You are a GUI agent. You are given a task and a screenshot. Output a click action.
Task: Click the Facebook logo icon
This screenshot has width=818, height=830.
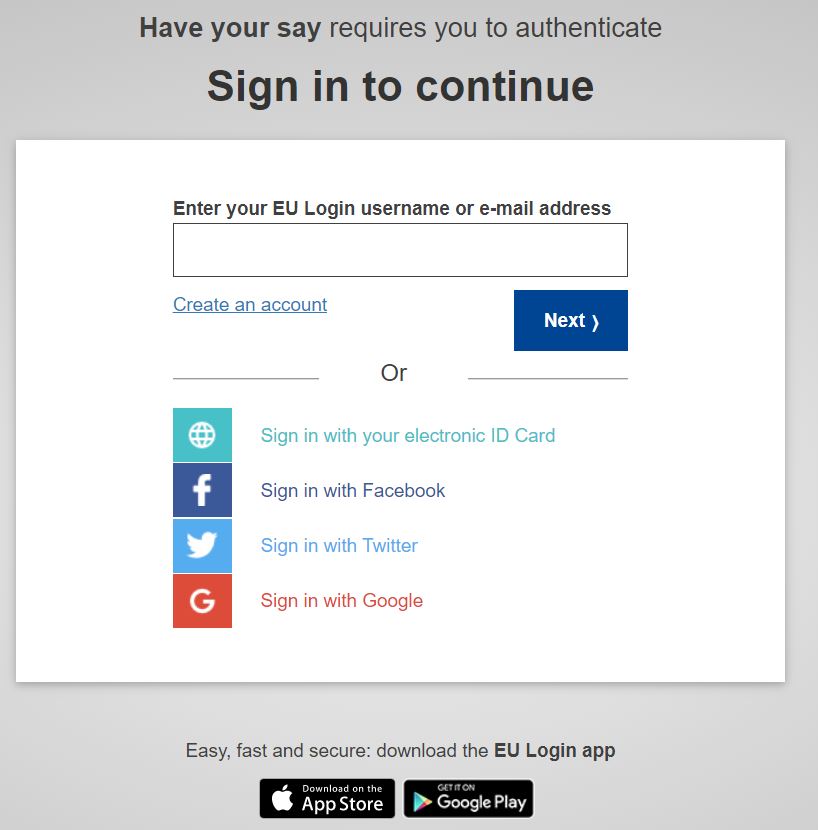pyautogui.click(x=202, y=490)
